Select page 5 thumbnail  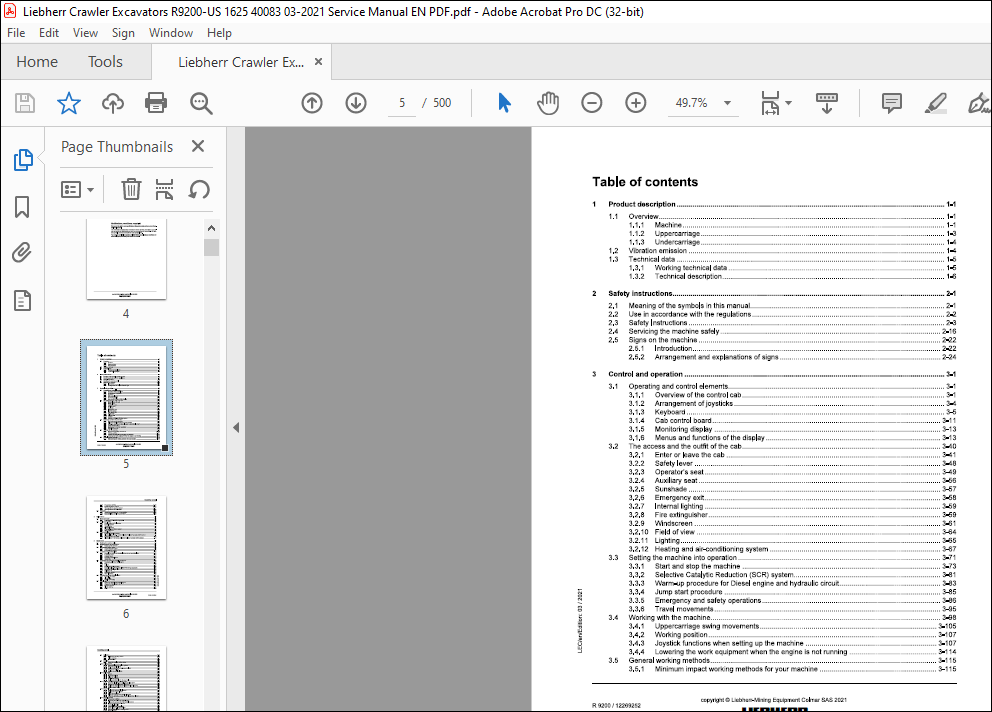(126, 397)
